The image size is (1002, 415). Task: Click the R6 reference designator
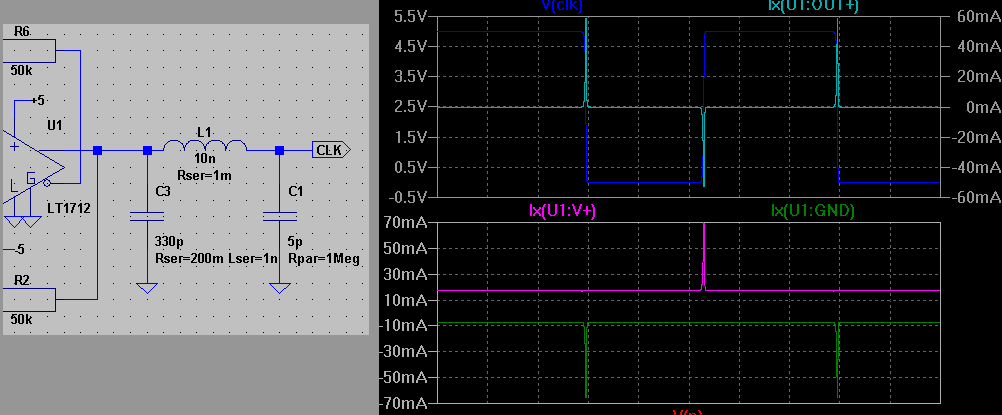21,31
